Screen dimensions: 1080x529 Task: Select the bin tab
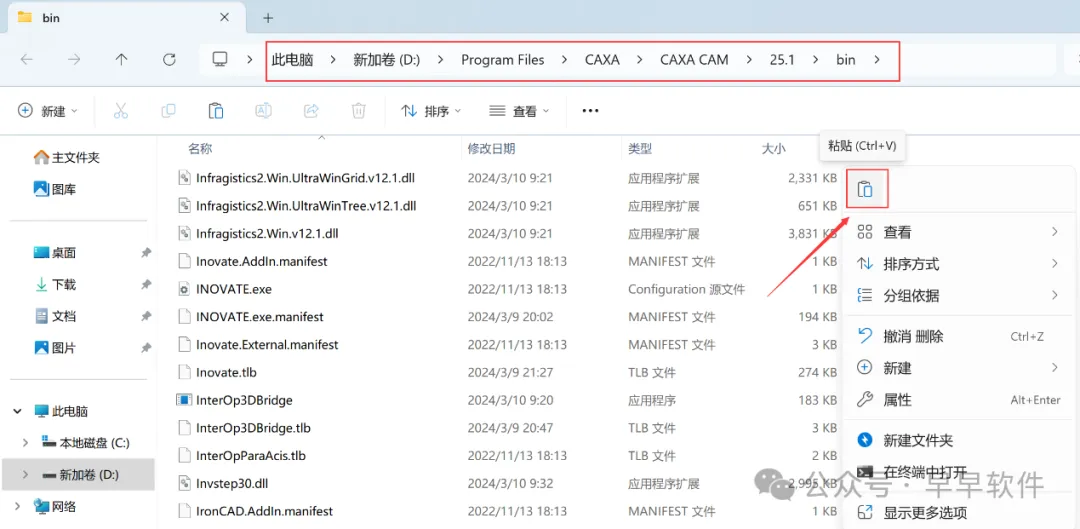(x=125, y=18)
